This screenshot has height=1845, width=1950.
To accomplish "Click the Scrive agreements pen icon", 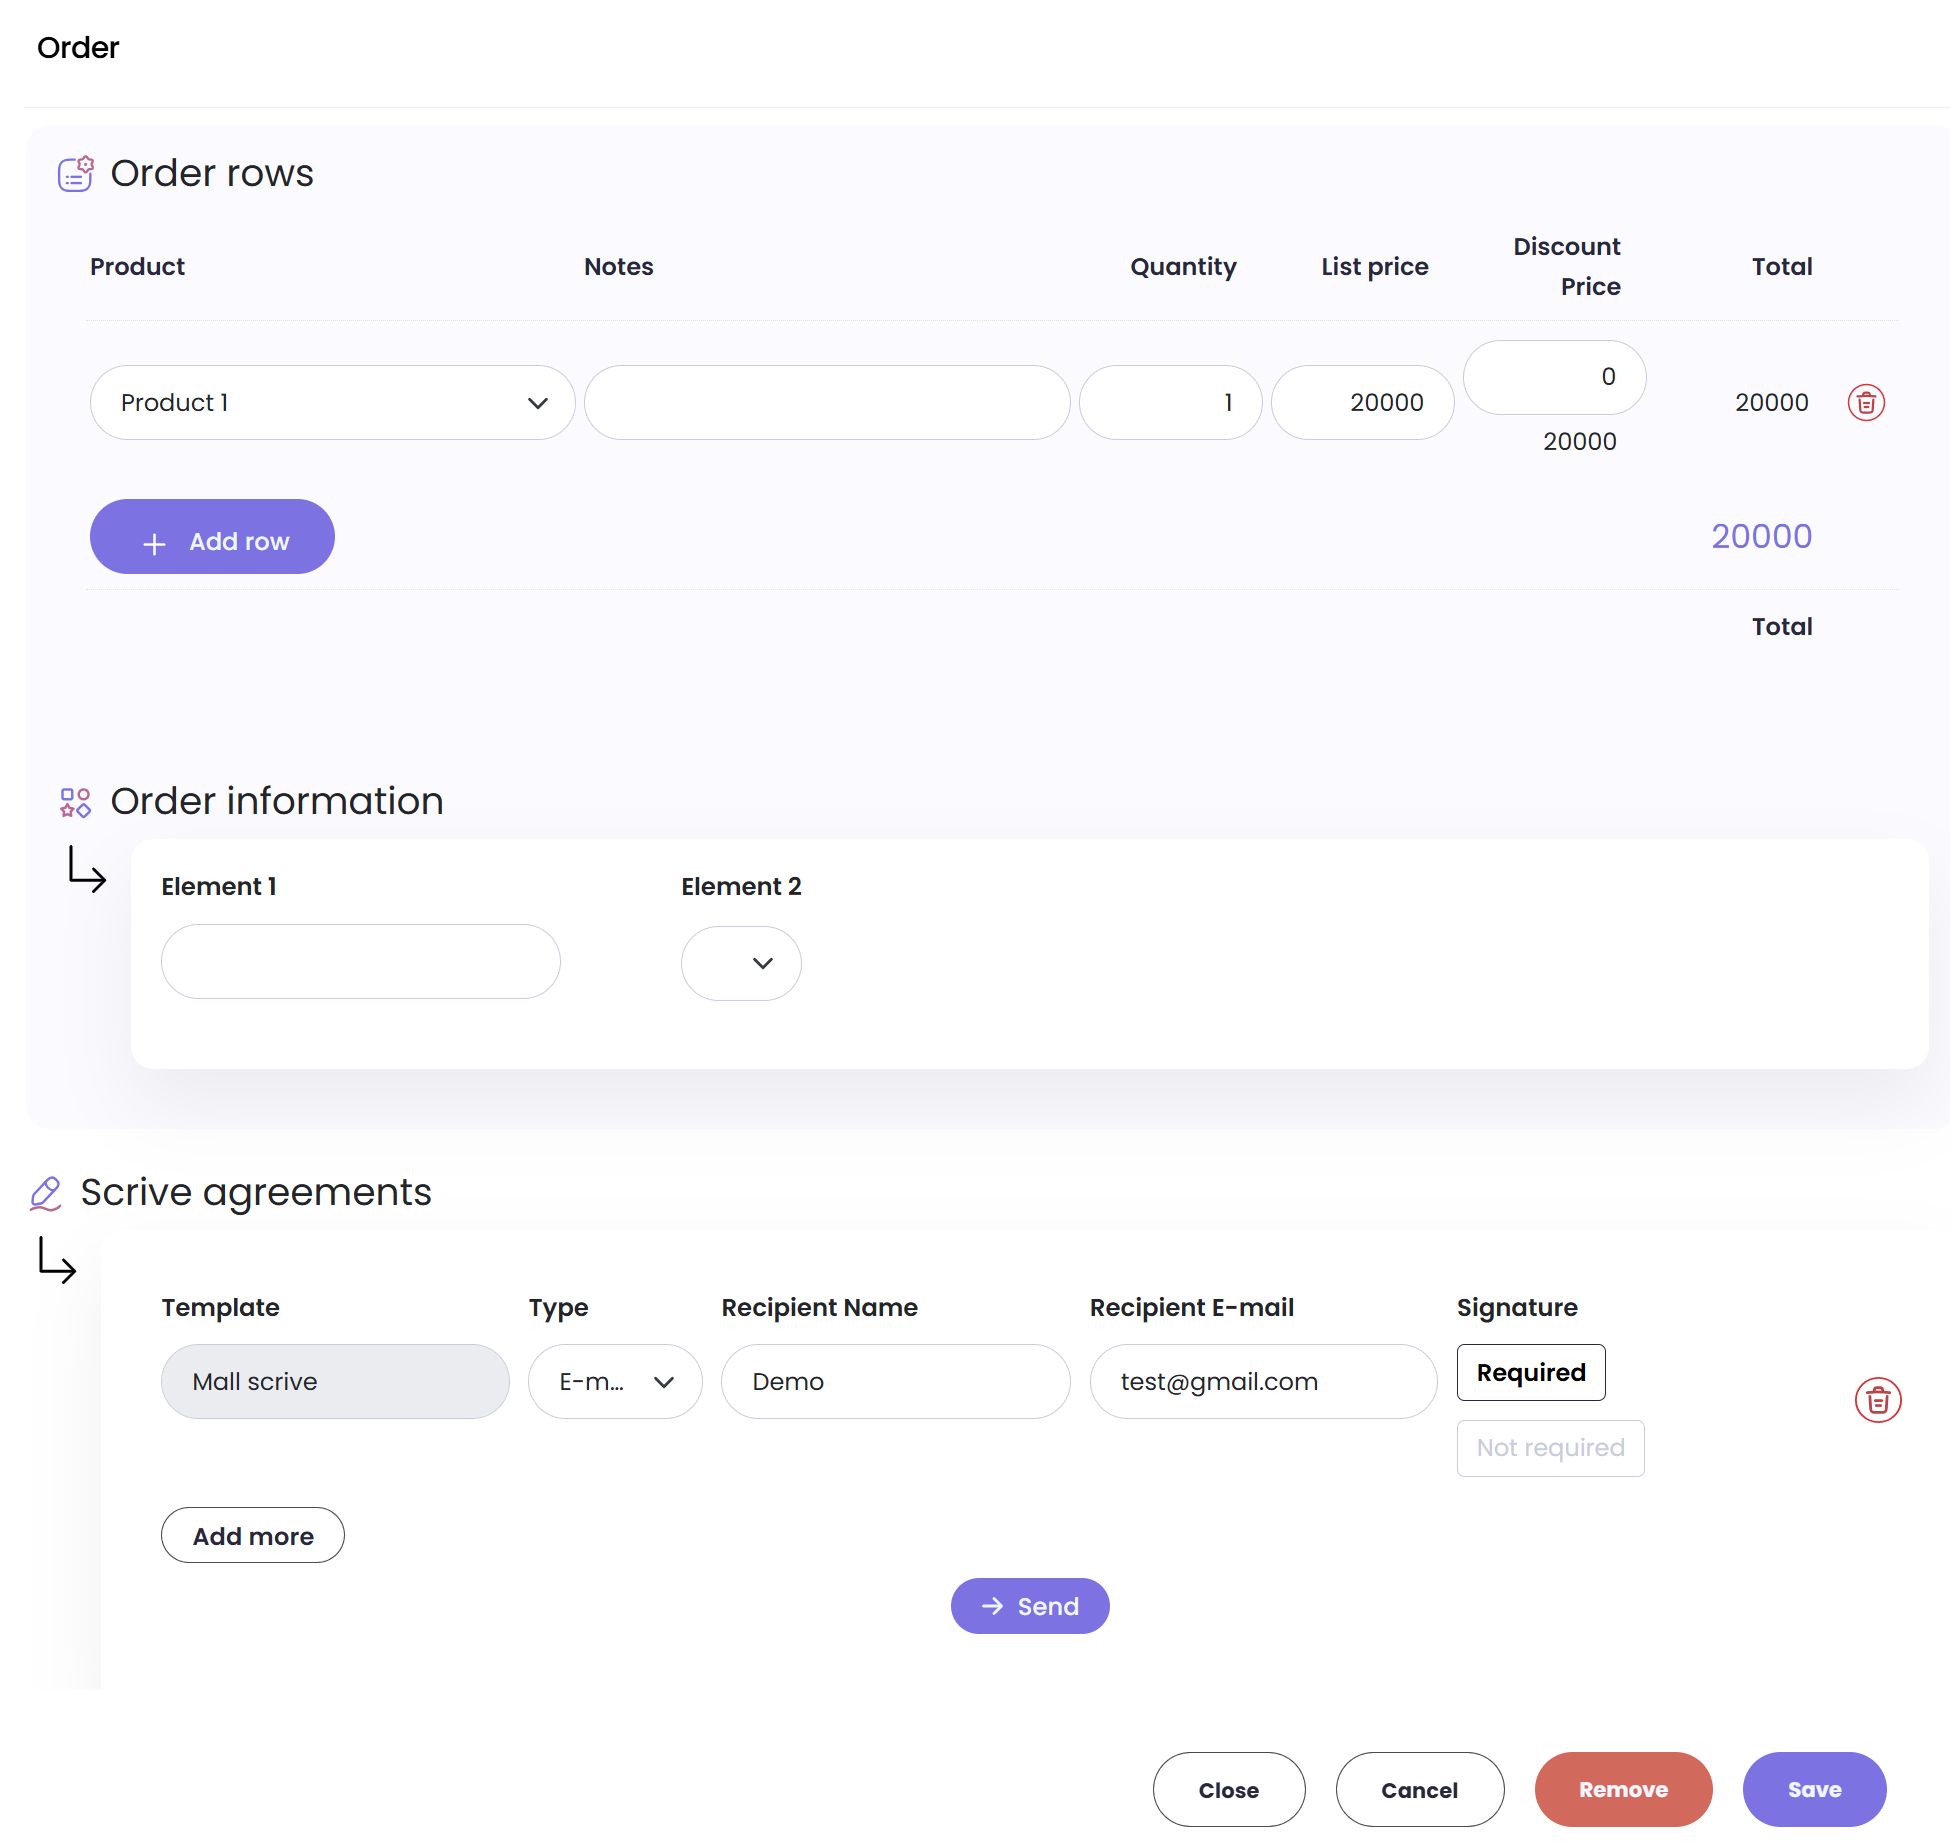I will (x=46, y=1193).
